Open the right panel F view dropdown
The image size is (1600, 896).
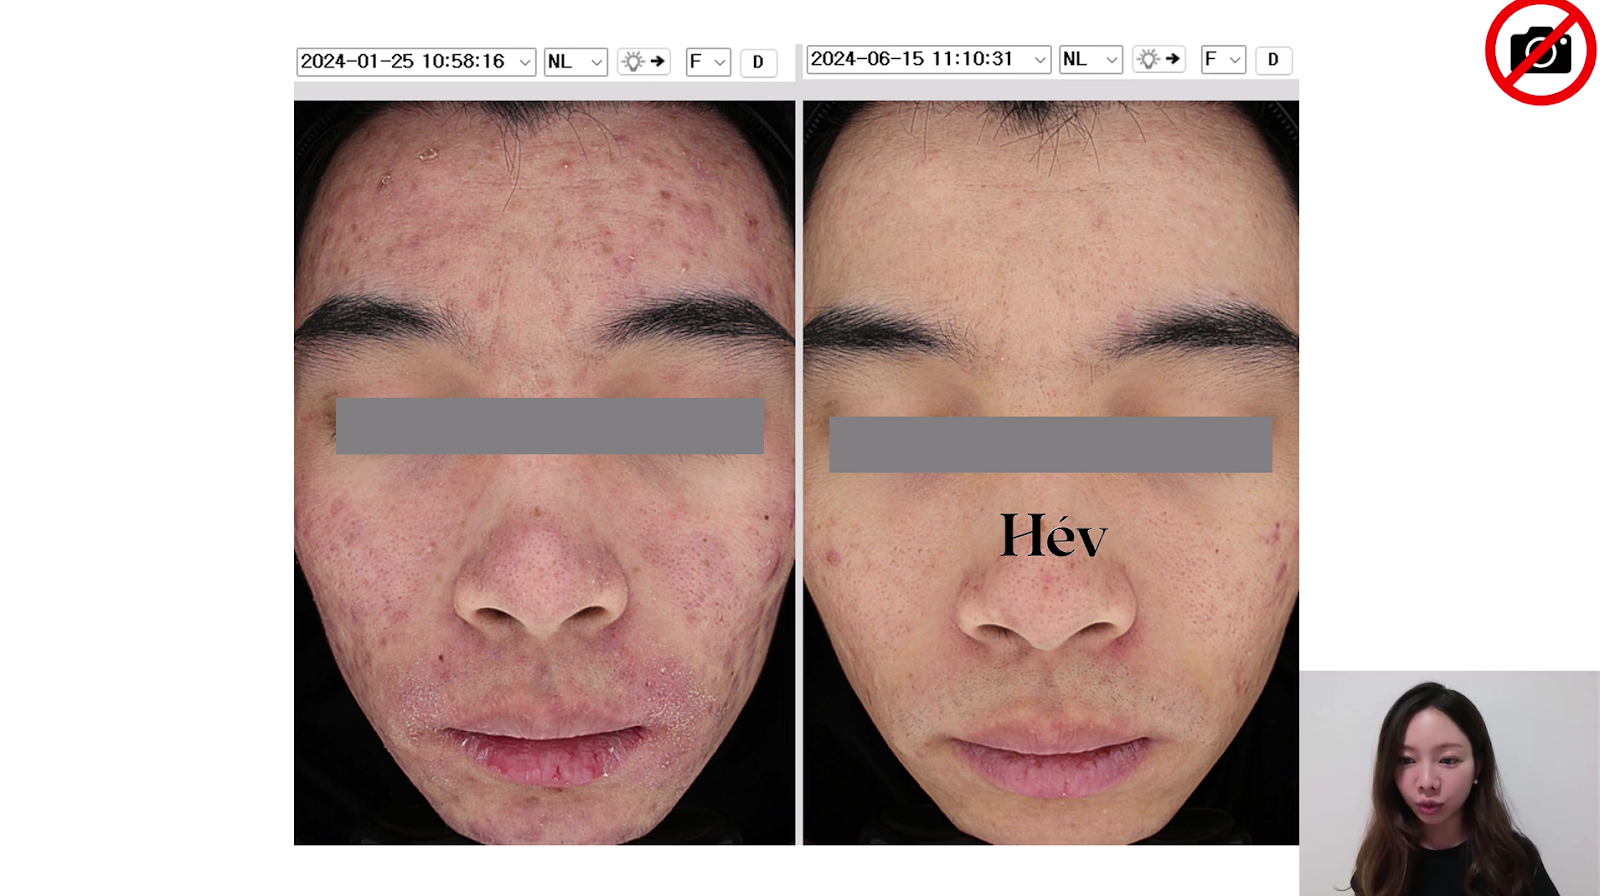pyautogui.click(x=1223, y=60)
